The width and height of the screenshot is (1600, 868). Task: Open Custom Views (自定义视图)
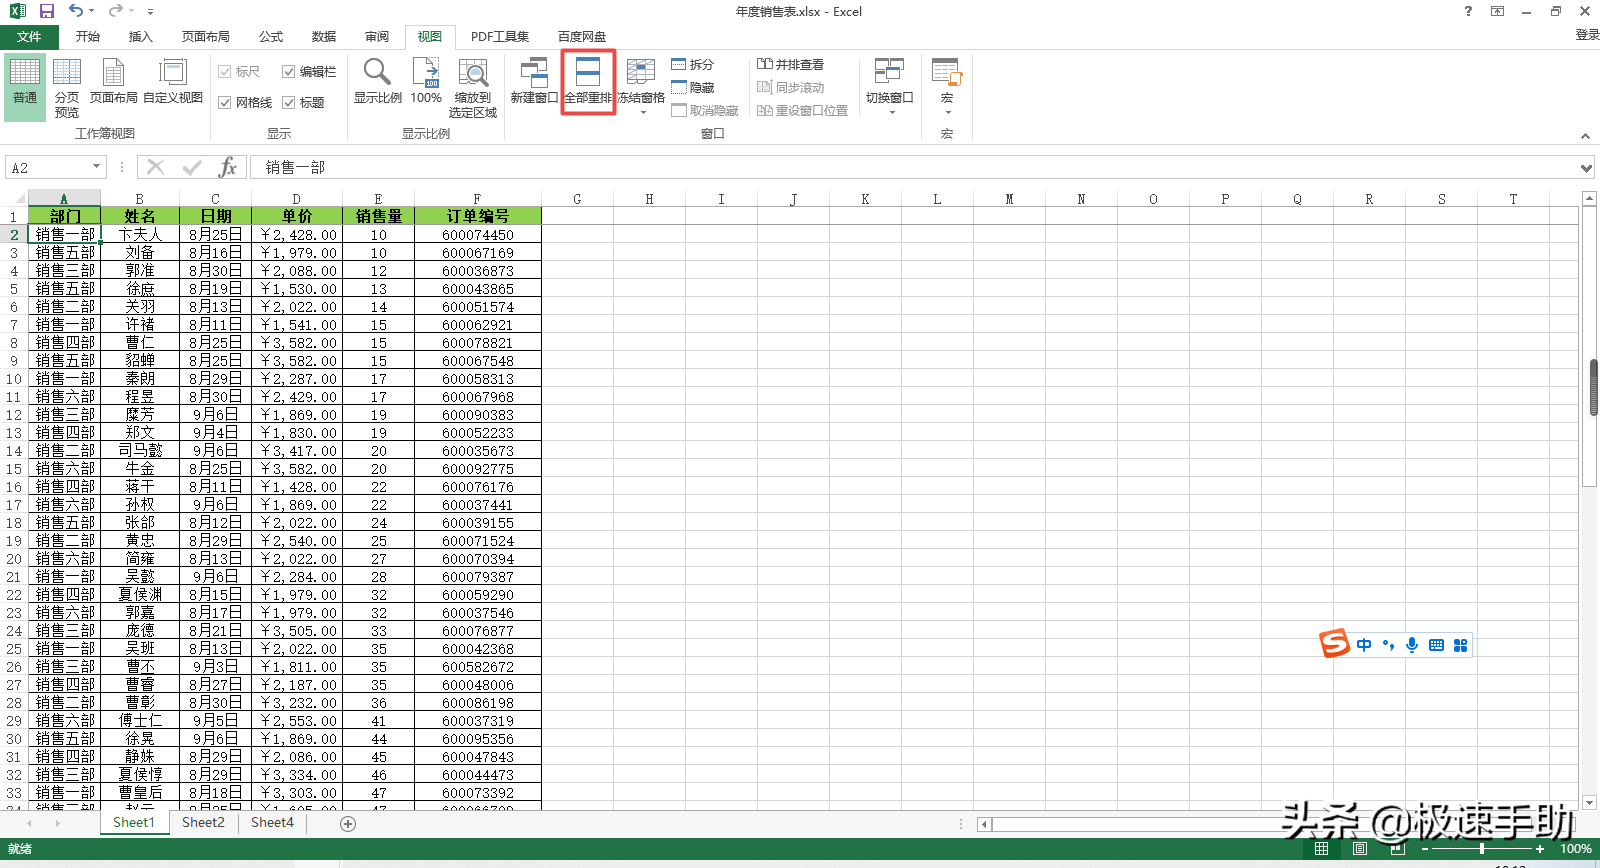point(173,82)
